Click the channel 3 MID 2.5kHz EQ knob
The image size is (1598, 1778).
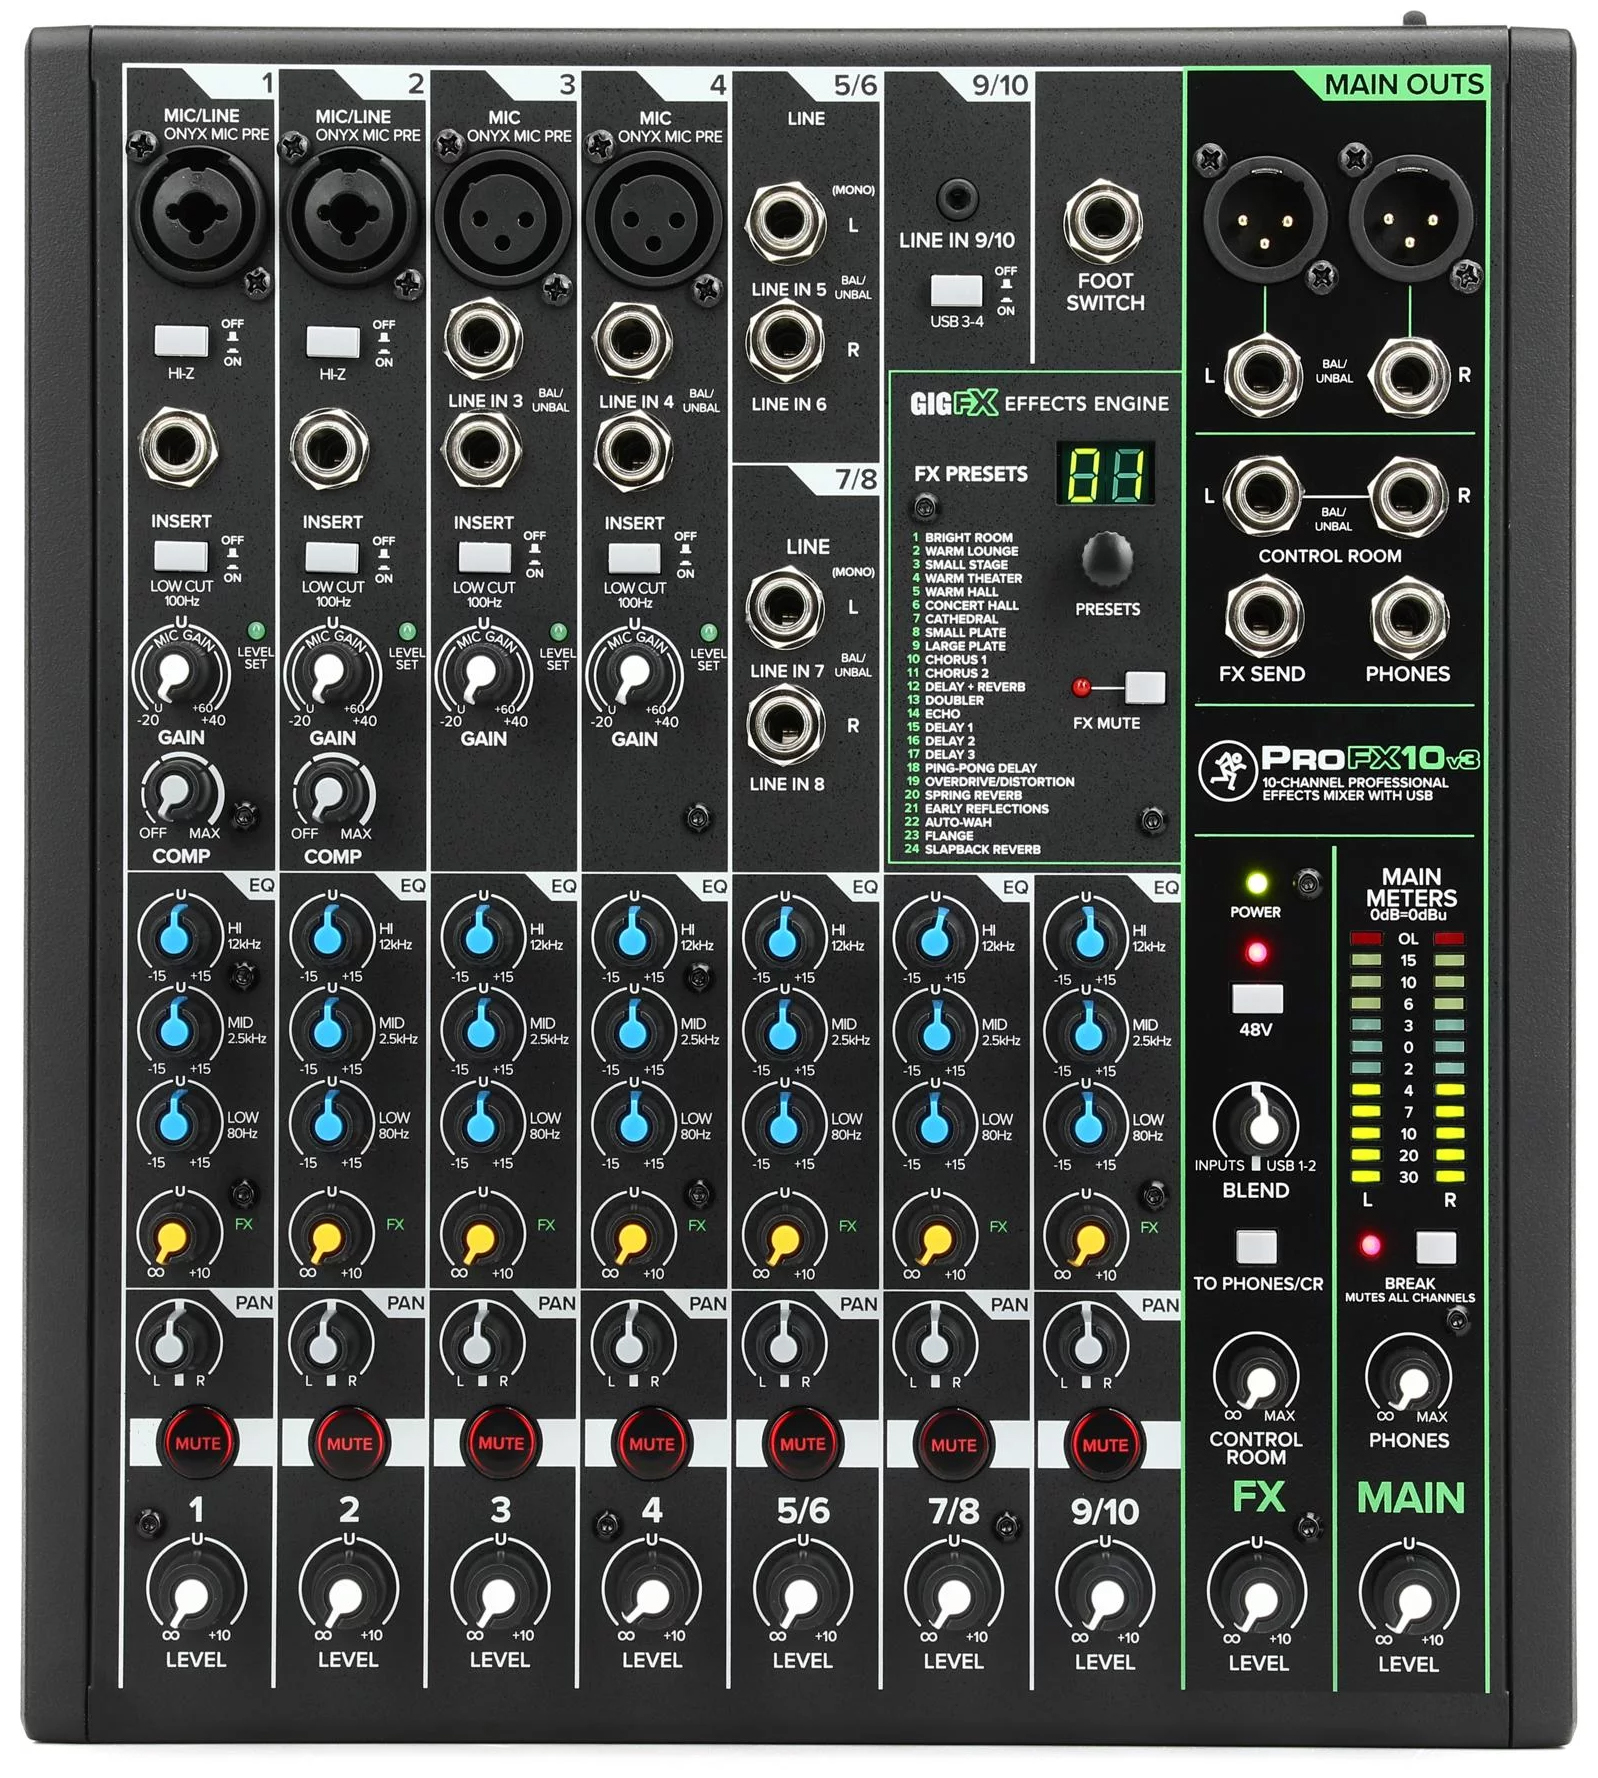point(482,1029)
